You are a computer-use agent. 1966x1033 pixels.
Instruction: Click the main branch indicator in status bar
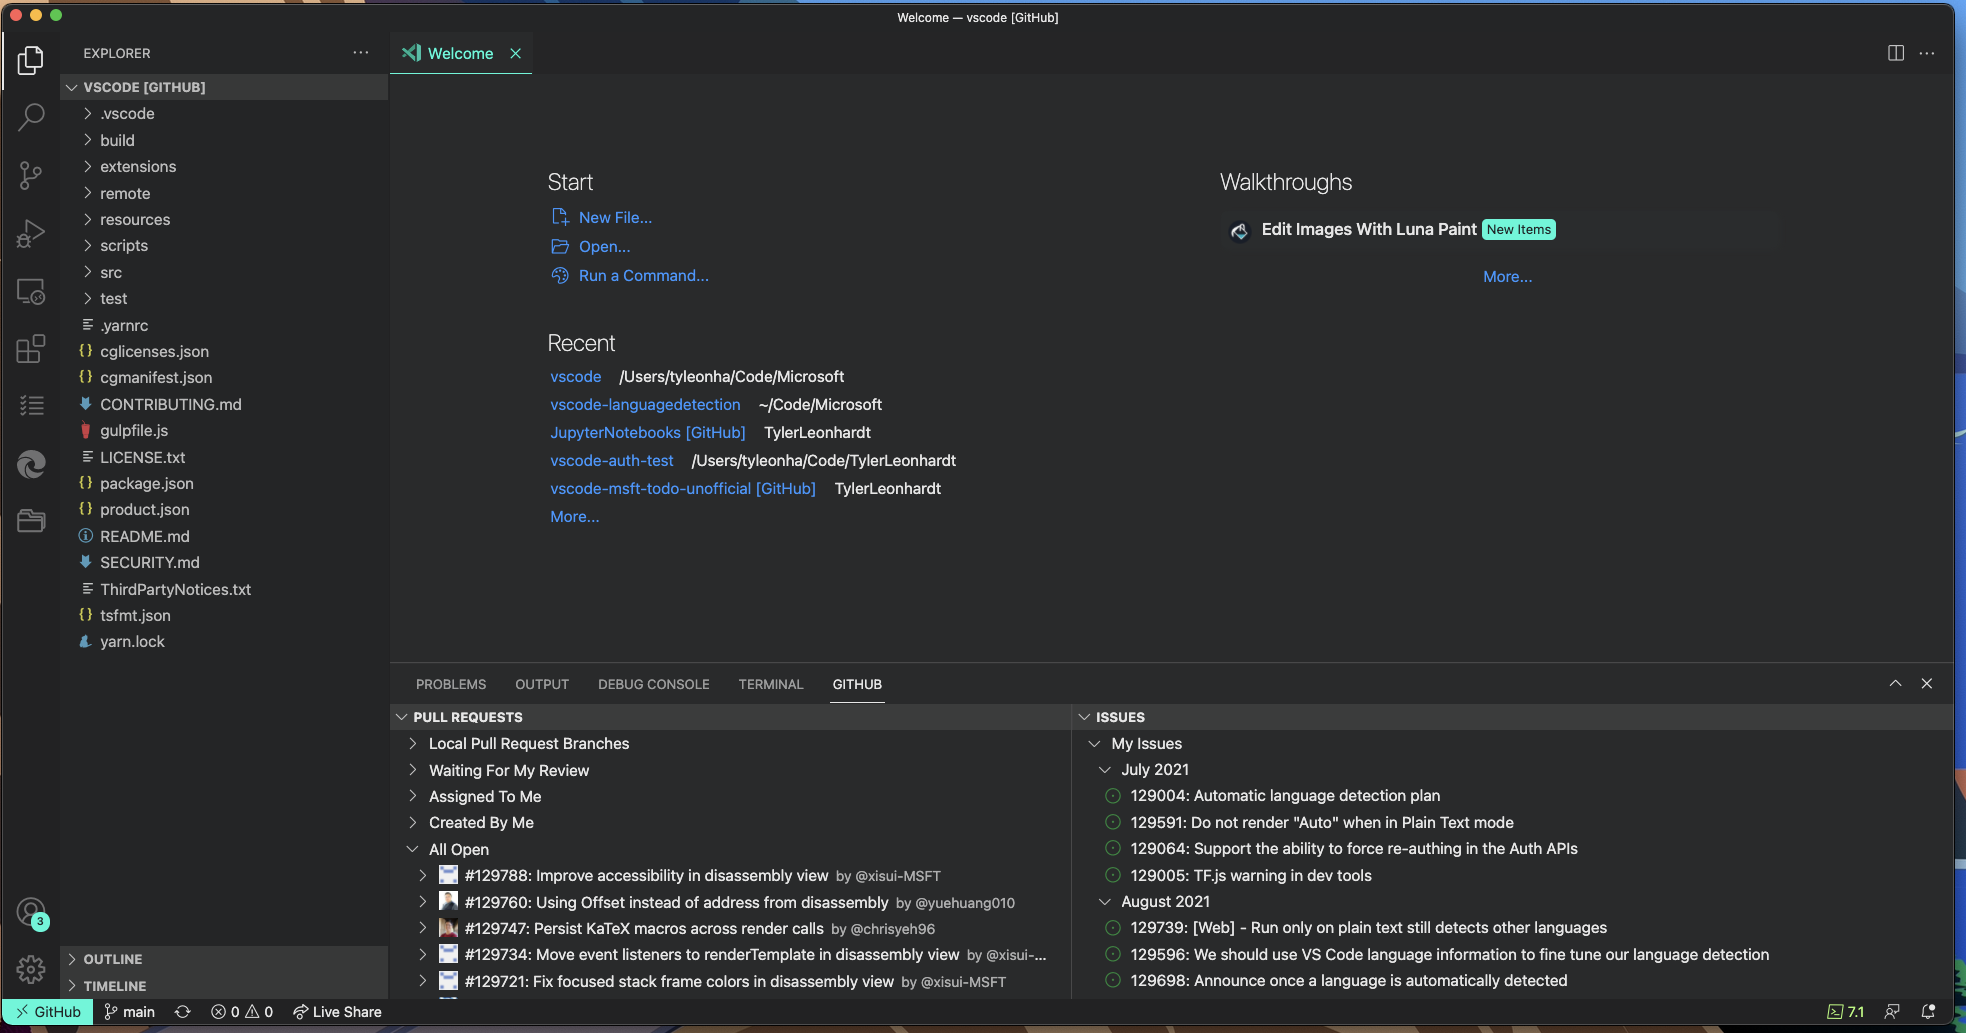pos(129,1011)
